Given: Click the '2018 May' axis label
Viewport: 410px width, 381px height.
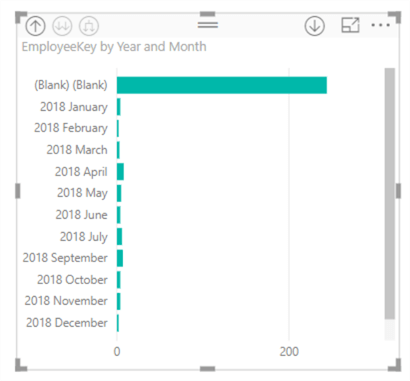Looking at the screenshot, I should click(x=82, y=193).
